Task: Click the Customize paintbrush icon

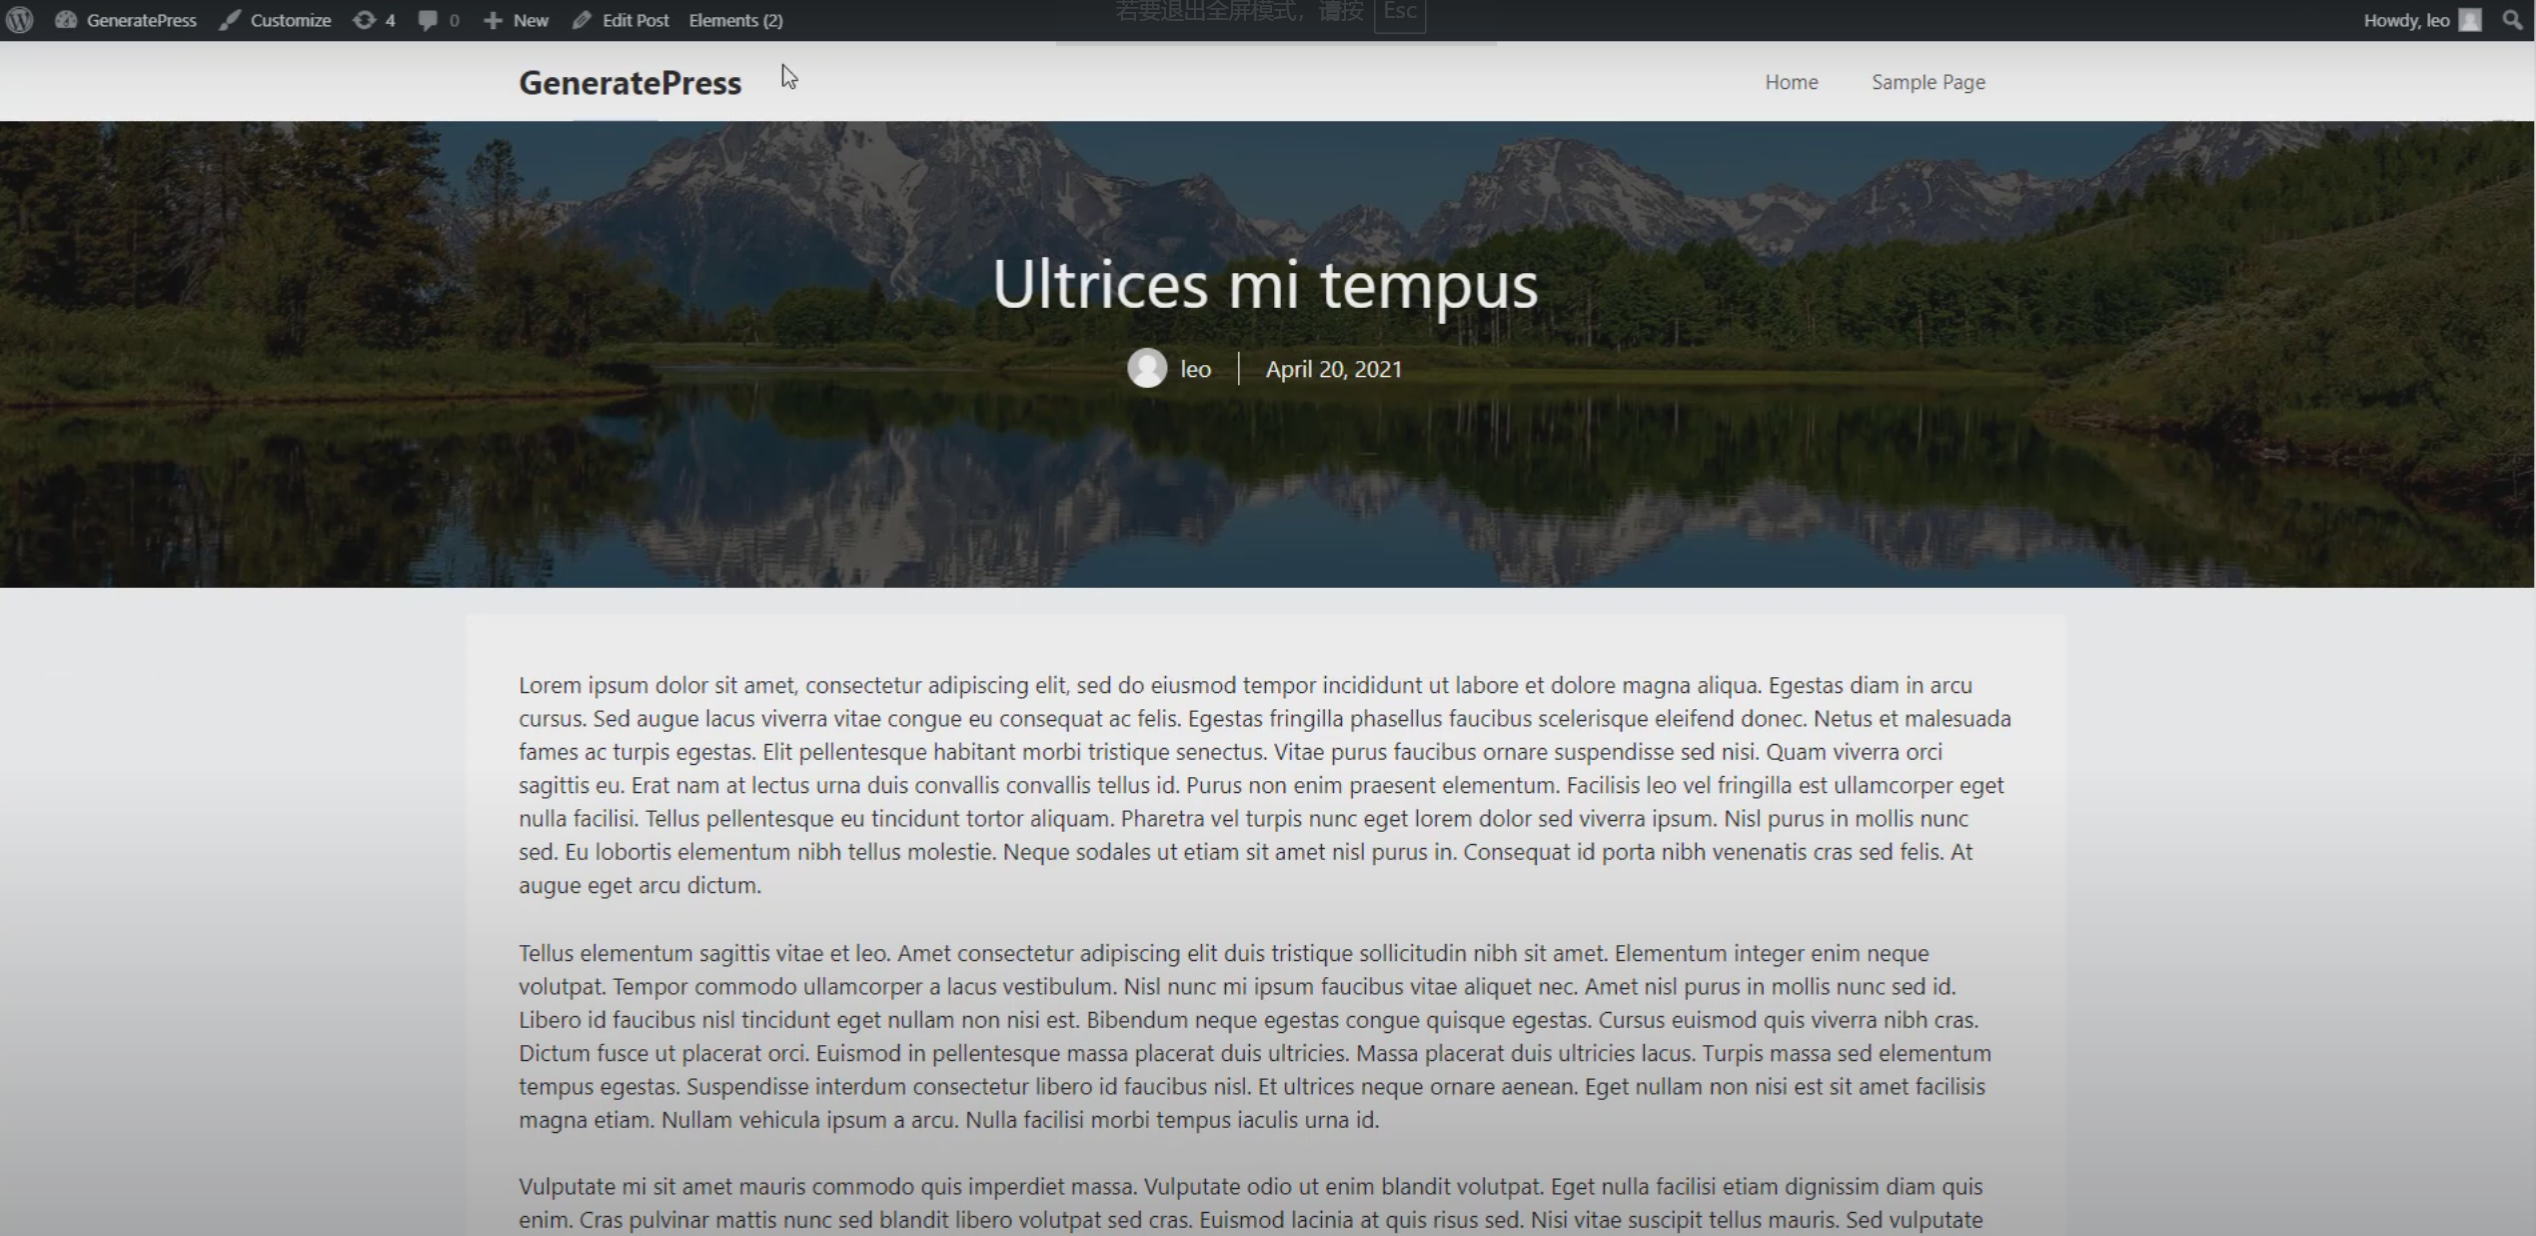Action: point(230,20)
